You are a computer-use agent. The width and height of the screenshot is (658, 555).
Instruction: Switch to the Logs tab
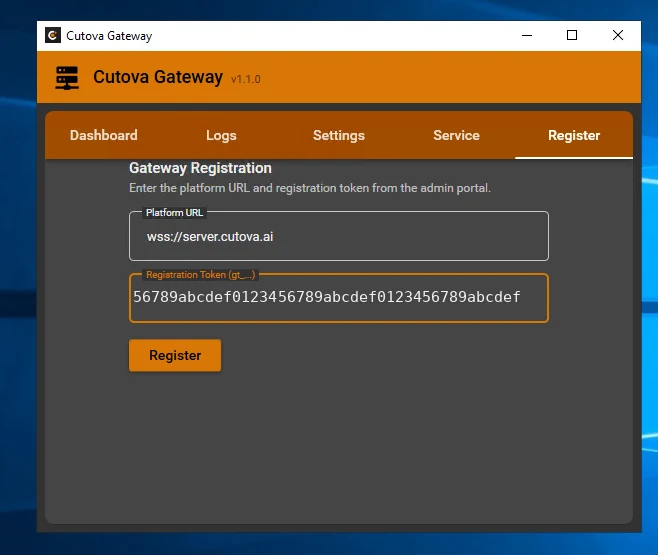coord(221,135)
